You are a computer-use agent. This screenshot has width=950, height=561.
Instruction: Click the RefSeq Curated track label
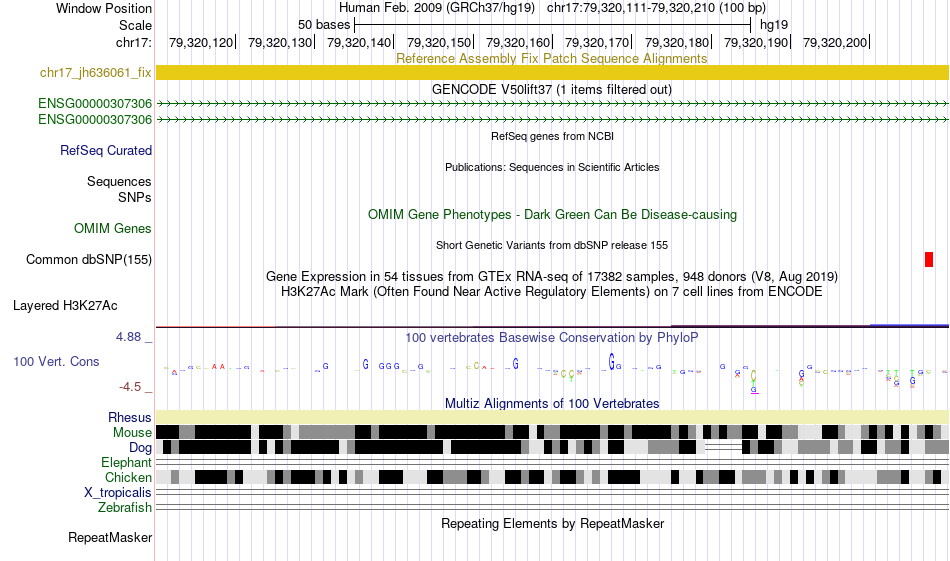pyautogui.click(x=106, y=150)
